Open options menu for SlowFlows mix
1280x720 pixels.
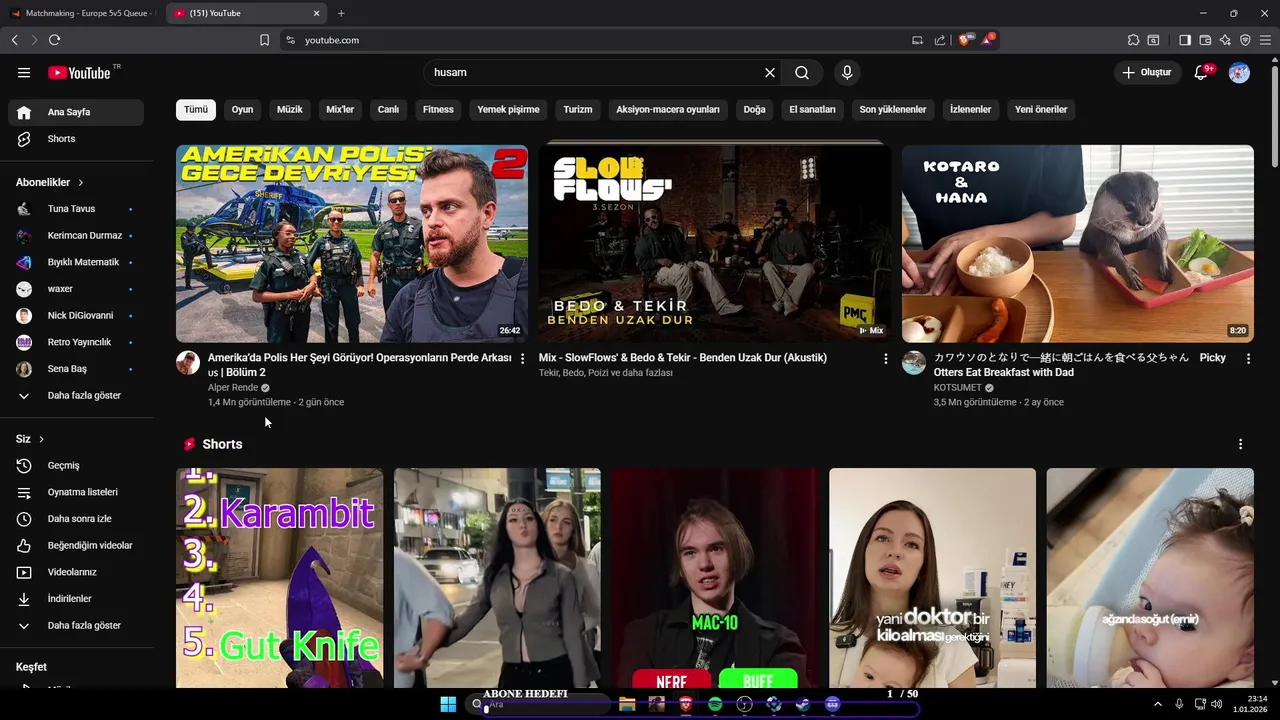885,358
